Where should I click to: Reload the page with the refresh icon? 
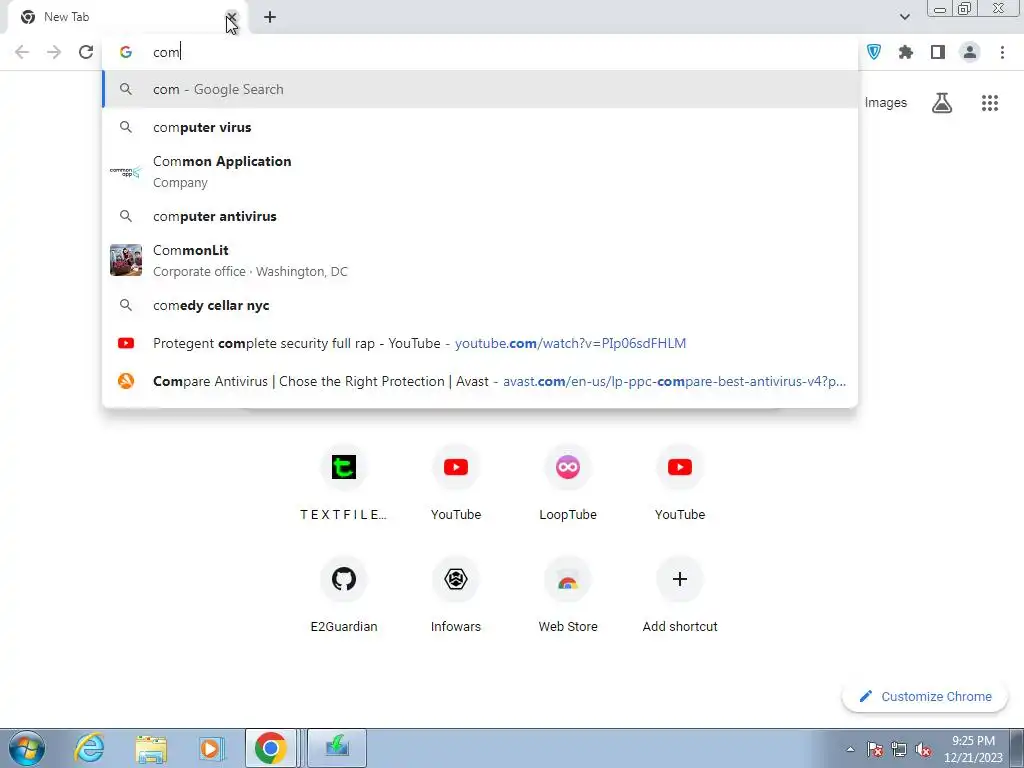click(x=86, y=52)
